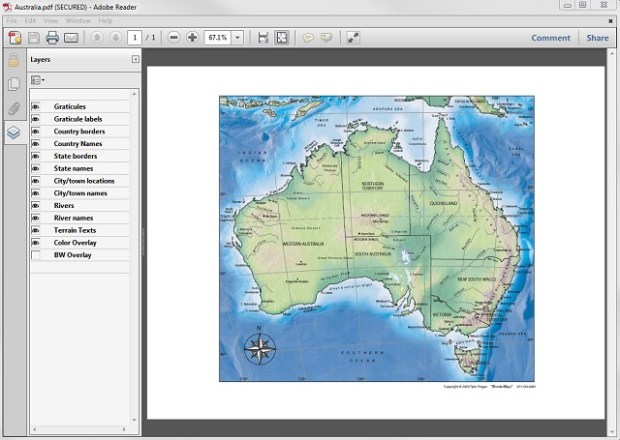620x440 pixels.
Task: Hide the Graticules layer
Action: tap(36, 106)
